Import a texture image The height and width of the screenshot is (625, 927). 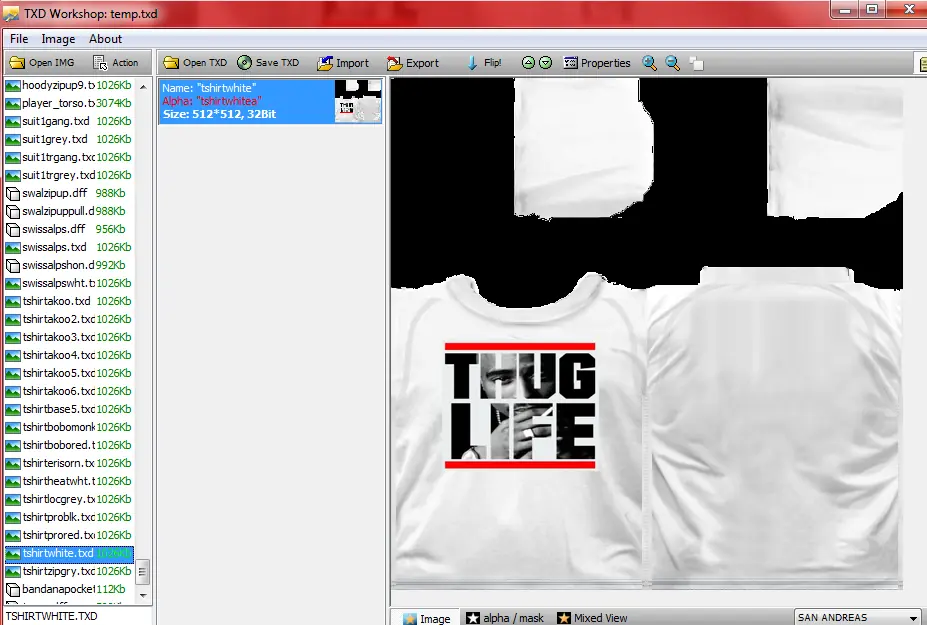point(343,63)
